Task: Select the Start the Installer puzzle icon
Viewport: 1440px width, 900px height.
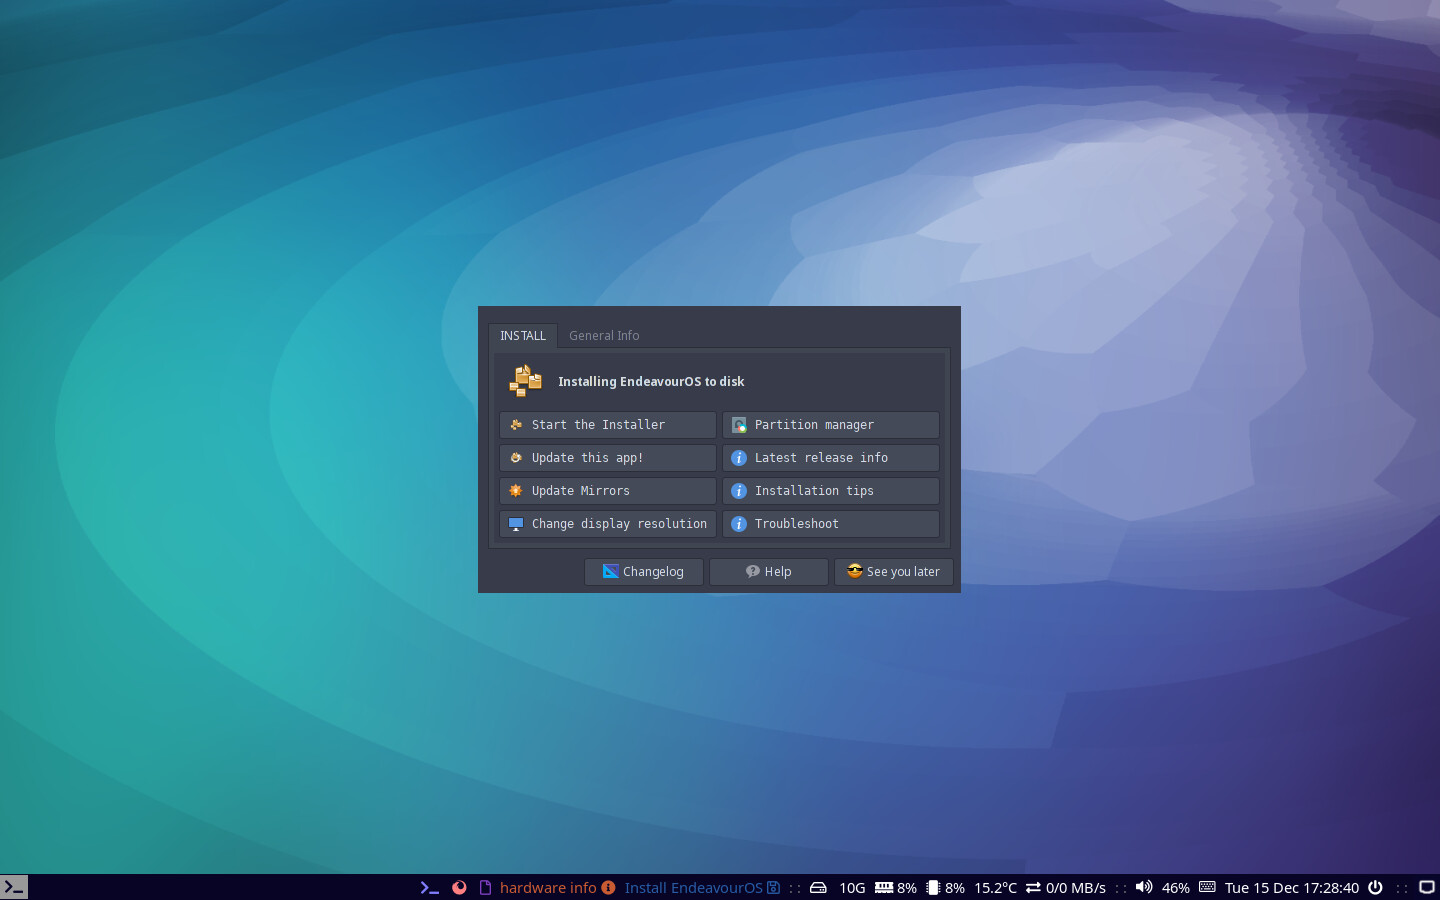Action: tap(515, 424)
